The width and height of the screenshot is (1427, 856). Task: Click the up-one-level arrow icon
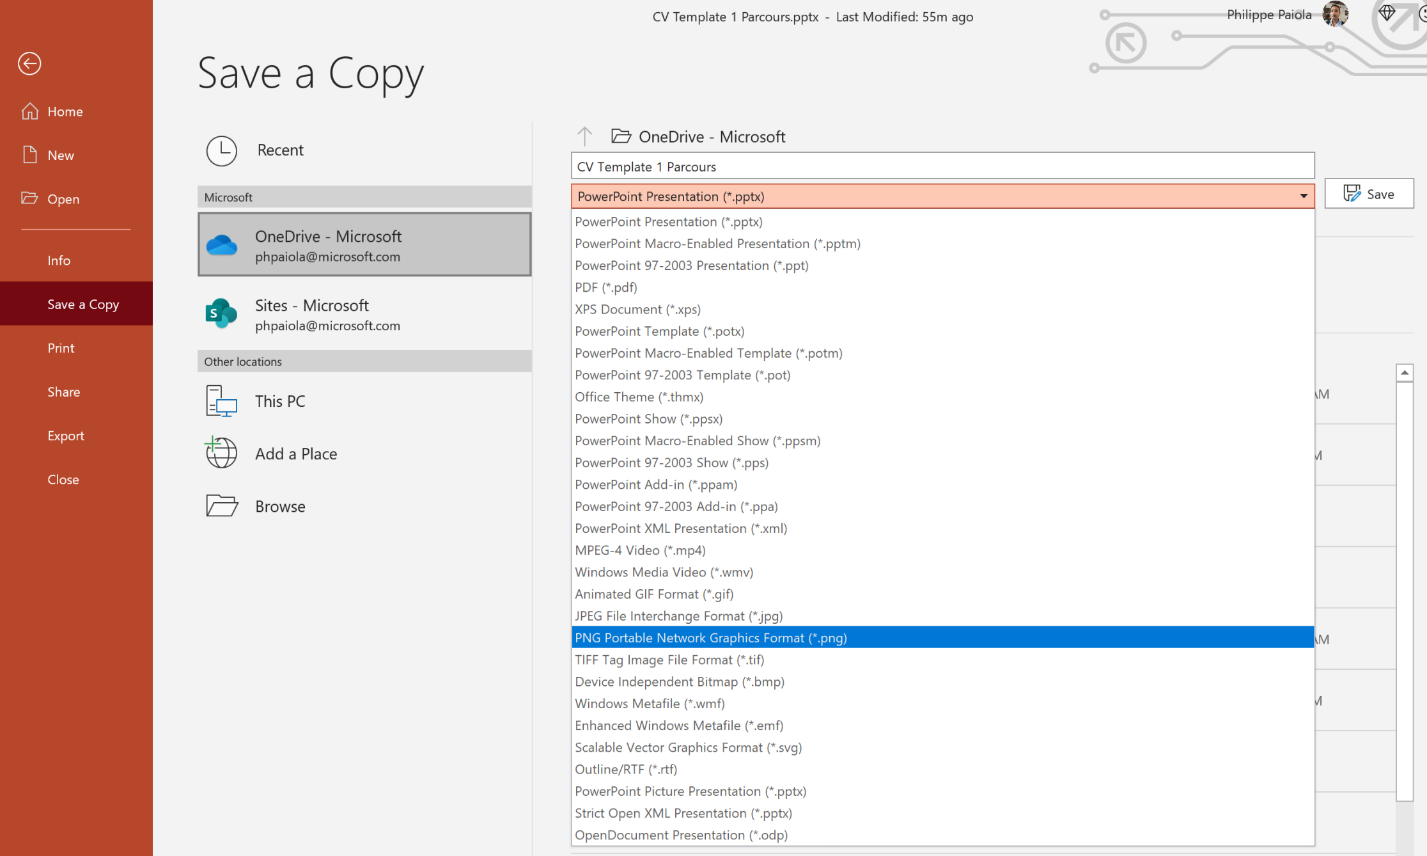point(585,136)
